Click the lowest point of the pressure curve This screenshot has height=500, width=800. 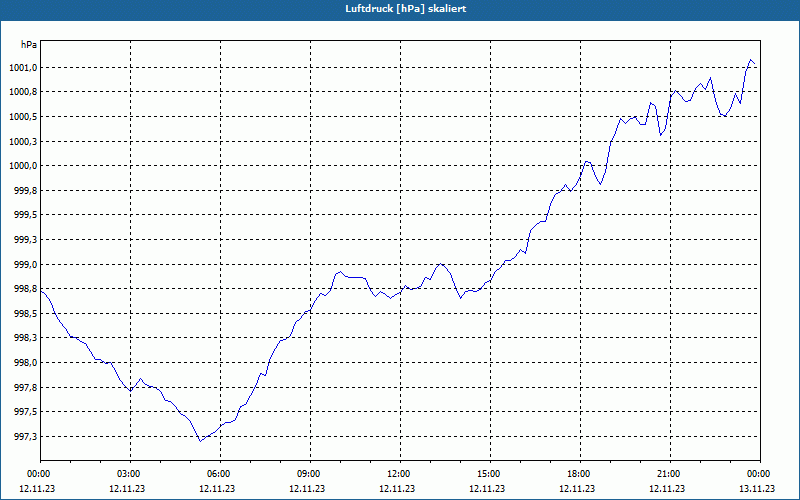[201, 441]
